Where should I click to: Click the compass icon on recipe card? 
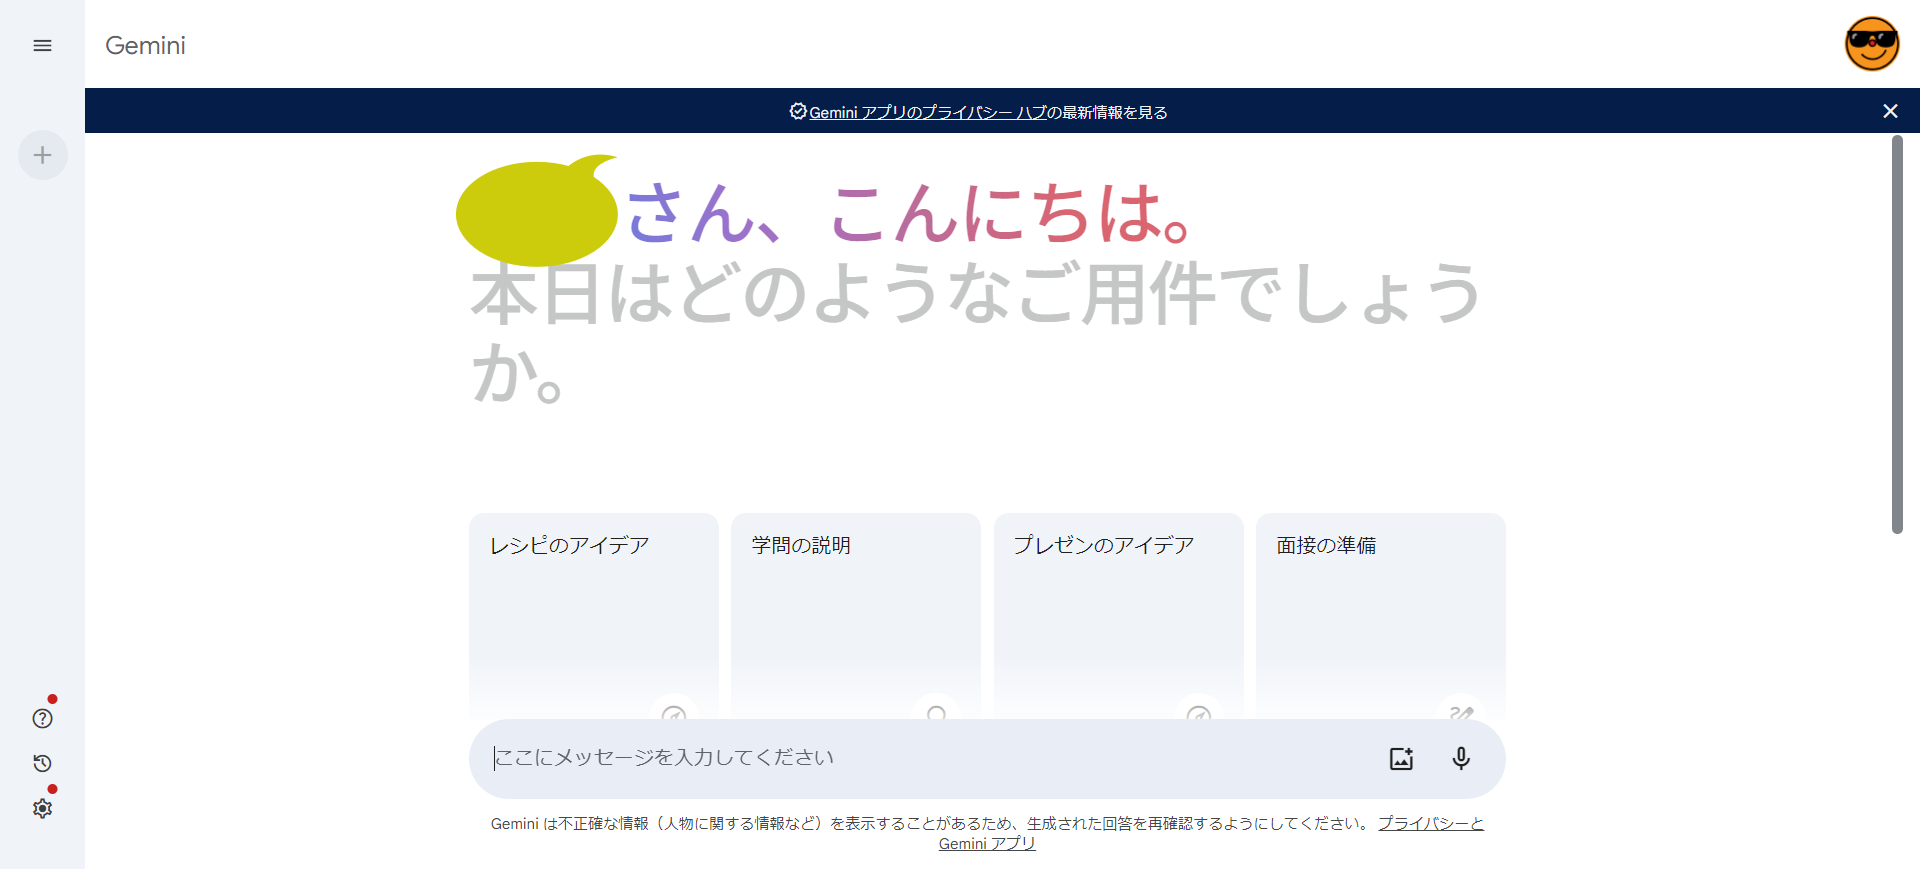click(x=674, y=712)
